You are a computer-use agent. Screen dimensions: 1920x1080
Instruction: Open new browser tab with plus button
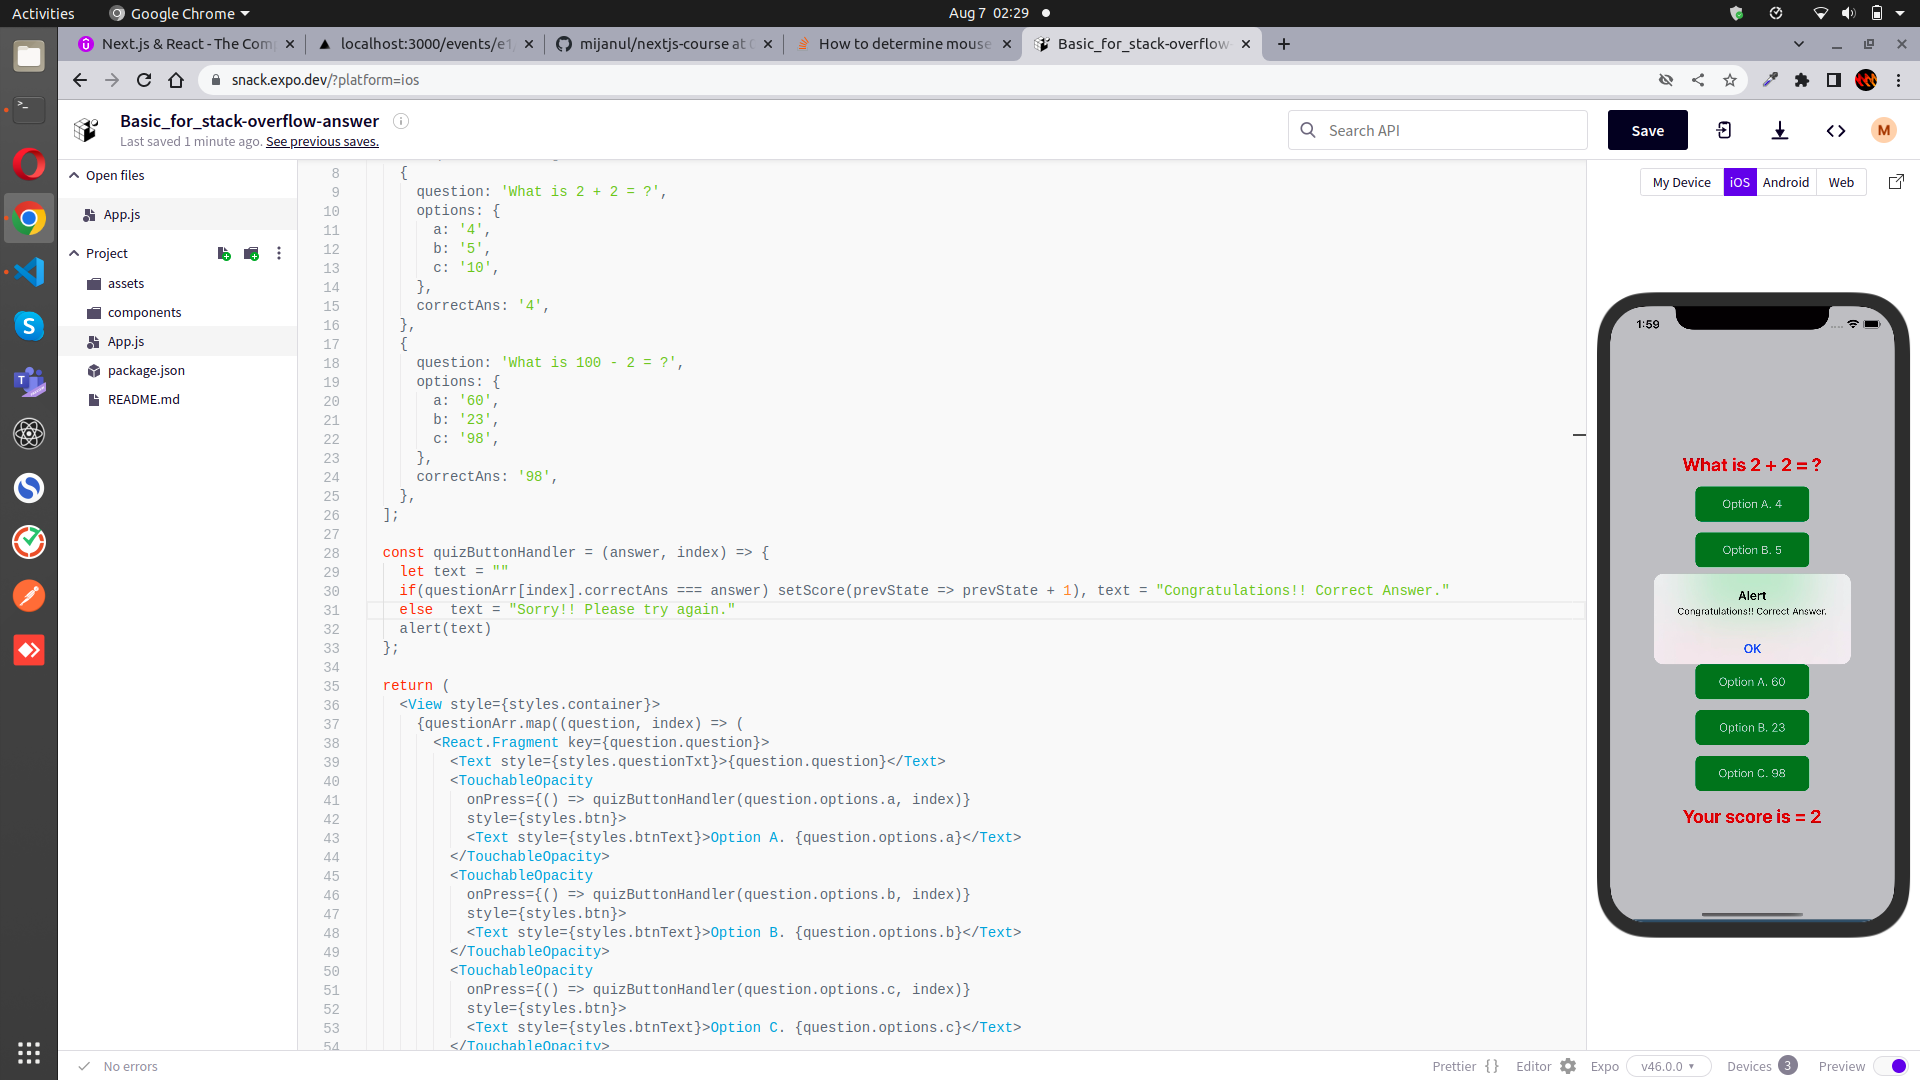(1284, 44)
